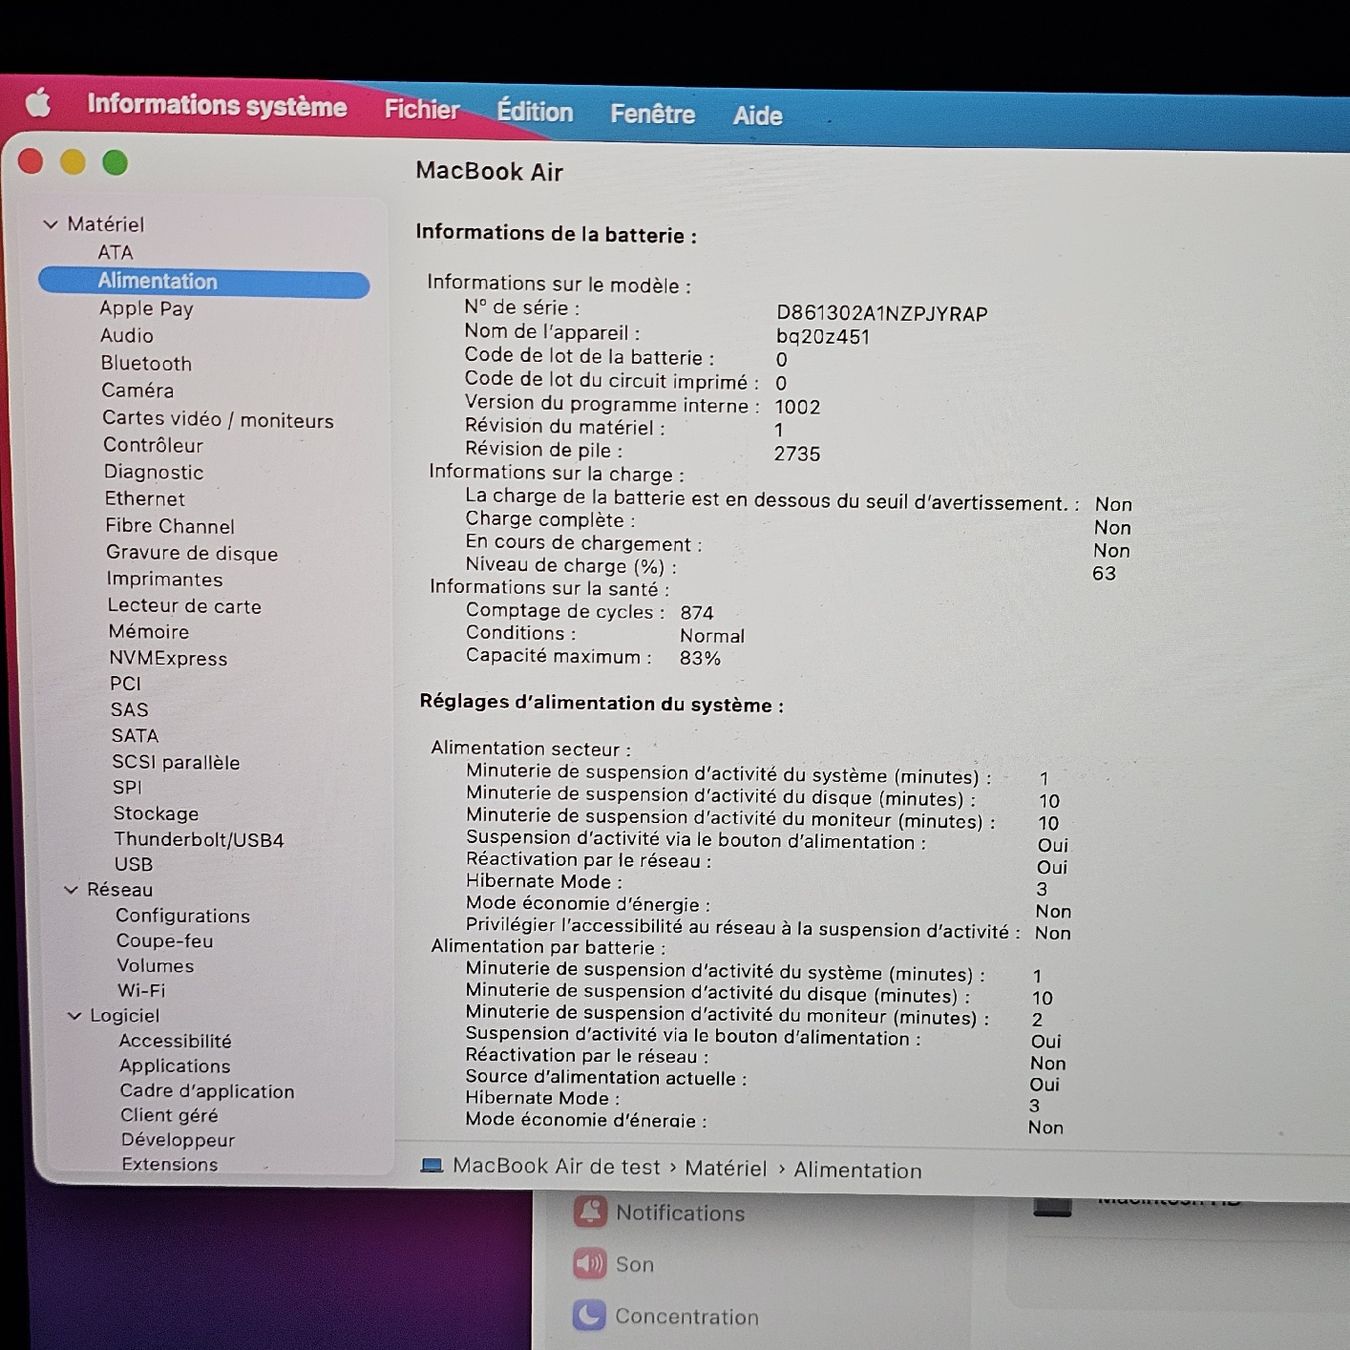Select Gravure de disque
Image resolution: width=1350 pixels, height=1350 pixels.
pos(192,553)
